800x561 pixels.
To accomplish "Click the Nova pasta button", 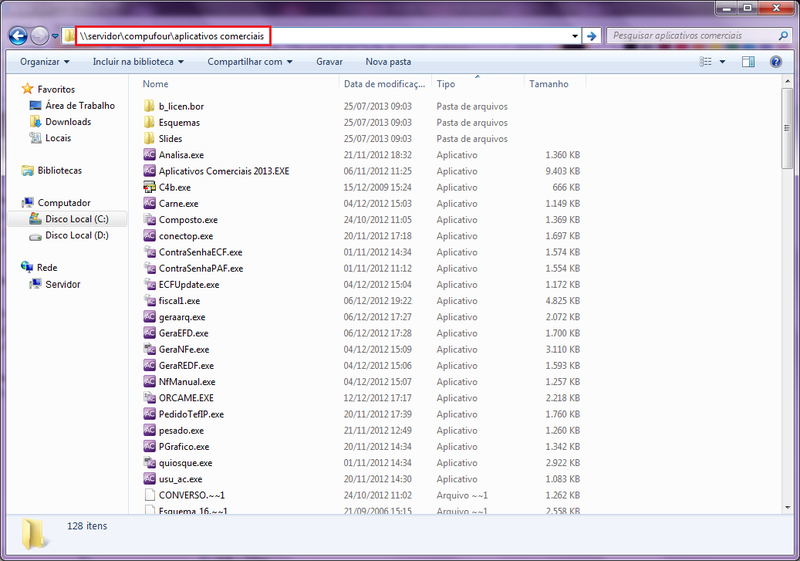I will (x=387, y=62).
